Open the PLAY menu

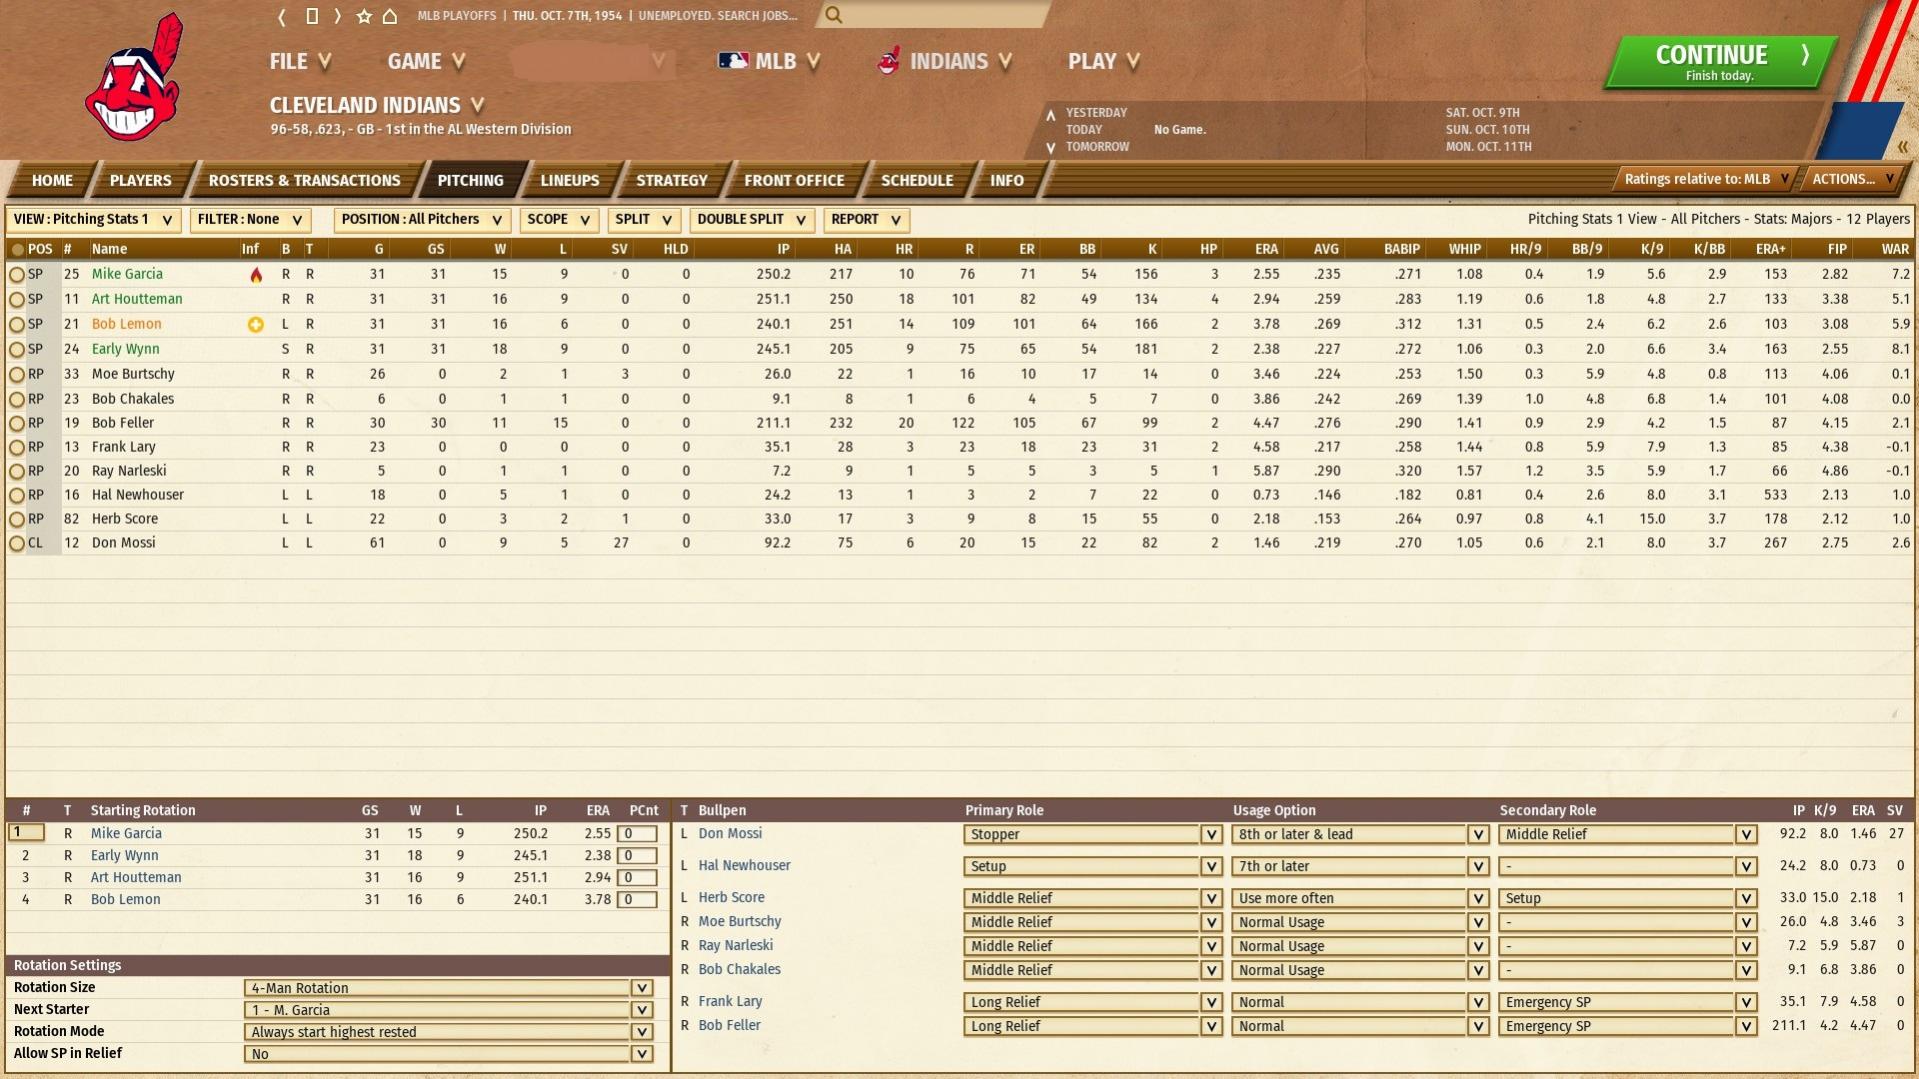[1103, 61]
